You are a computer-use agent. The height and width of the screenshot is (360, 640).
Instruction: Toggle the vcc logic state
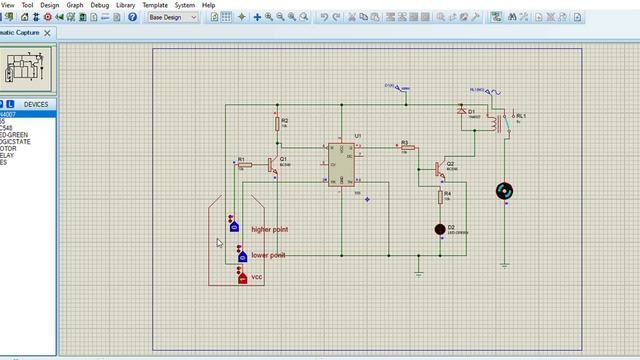(x=242, y=278)
